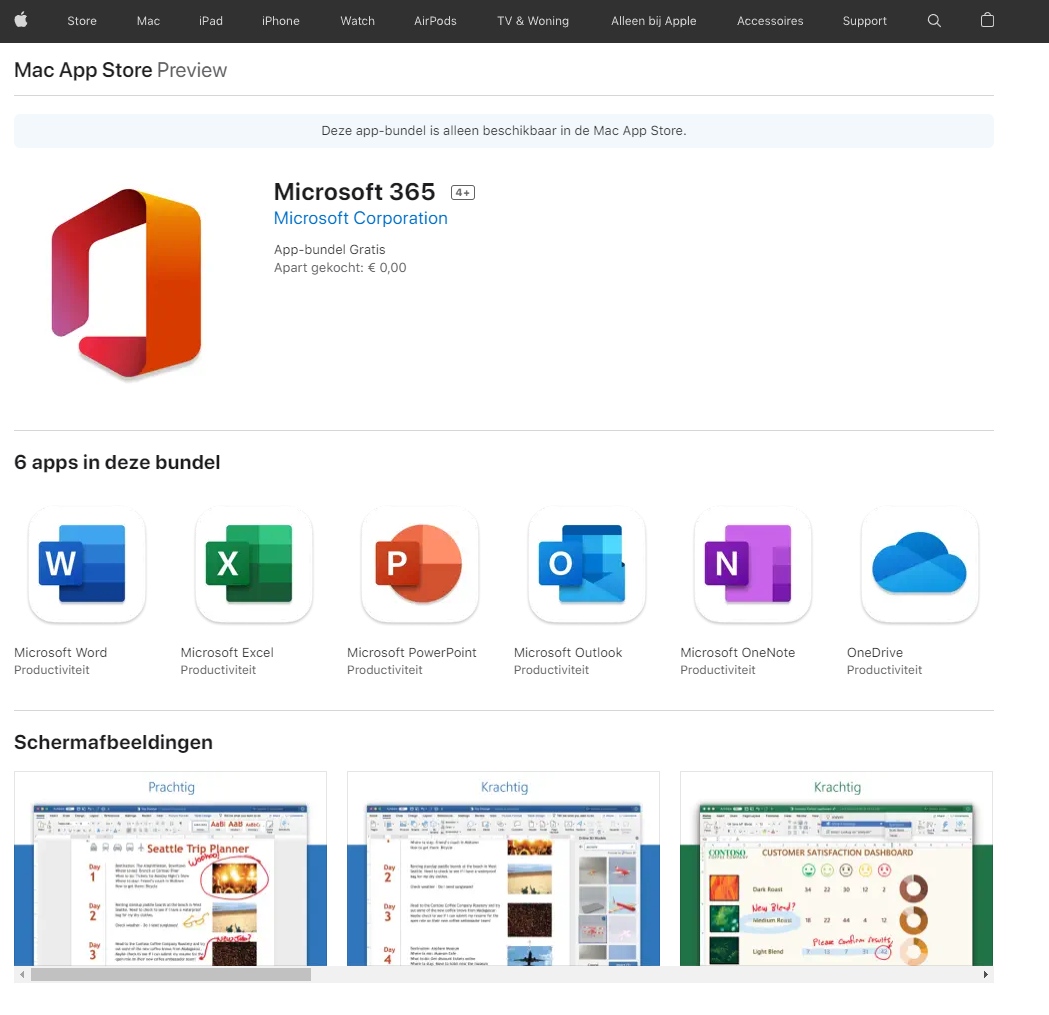Open the OneDrive cloud app icon
Screen dimensions: 1049x1015
coord(920,564)
